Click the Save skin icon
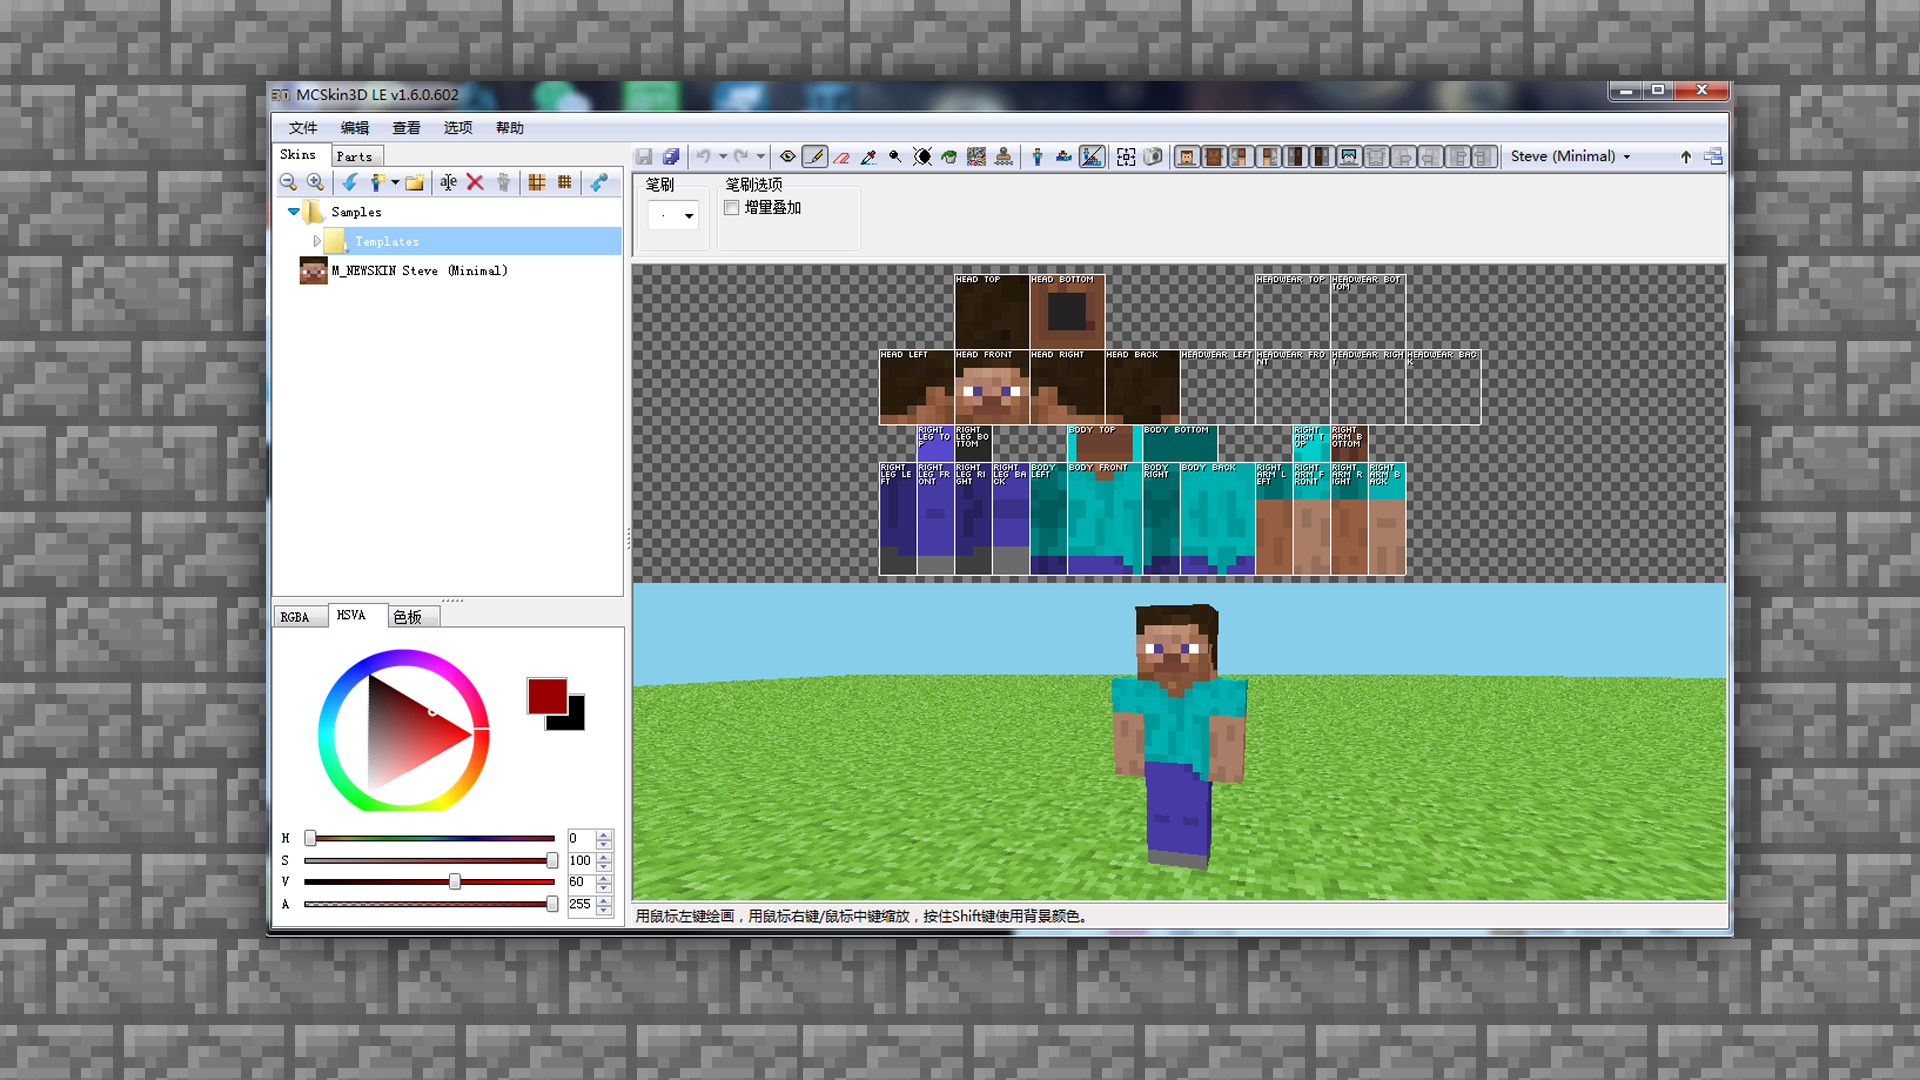Image resolution: width=1920 pixels, height=1080 pixels. (x=644, y=157)
